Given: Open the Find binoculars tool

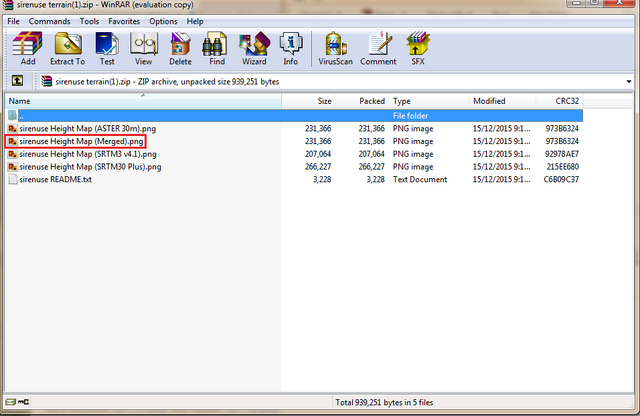Looking at the screenshot, I should click(216, 49).
